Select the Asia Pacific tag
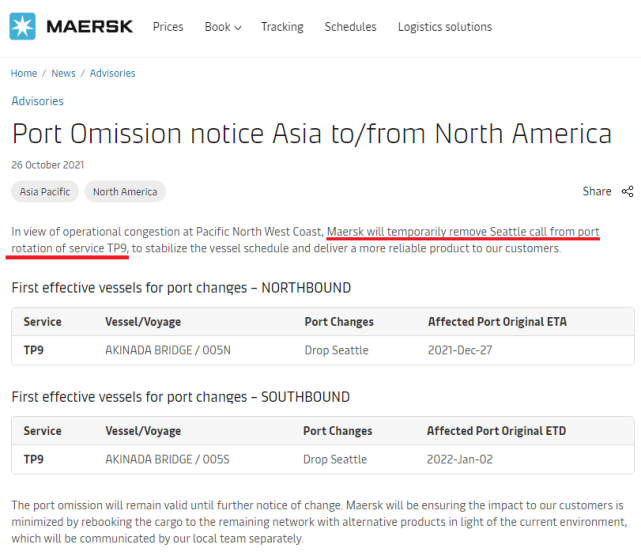The height and width of the screenshot is (552, 641). [45, 191]
